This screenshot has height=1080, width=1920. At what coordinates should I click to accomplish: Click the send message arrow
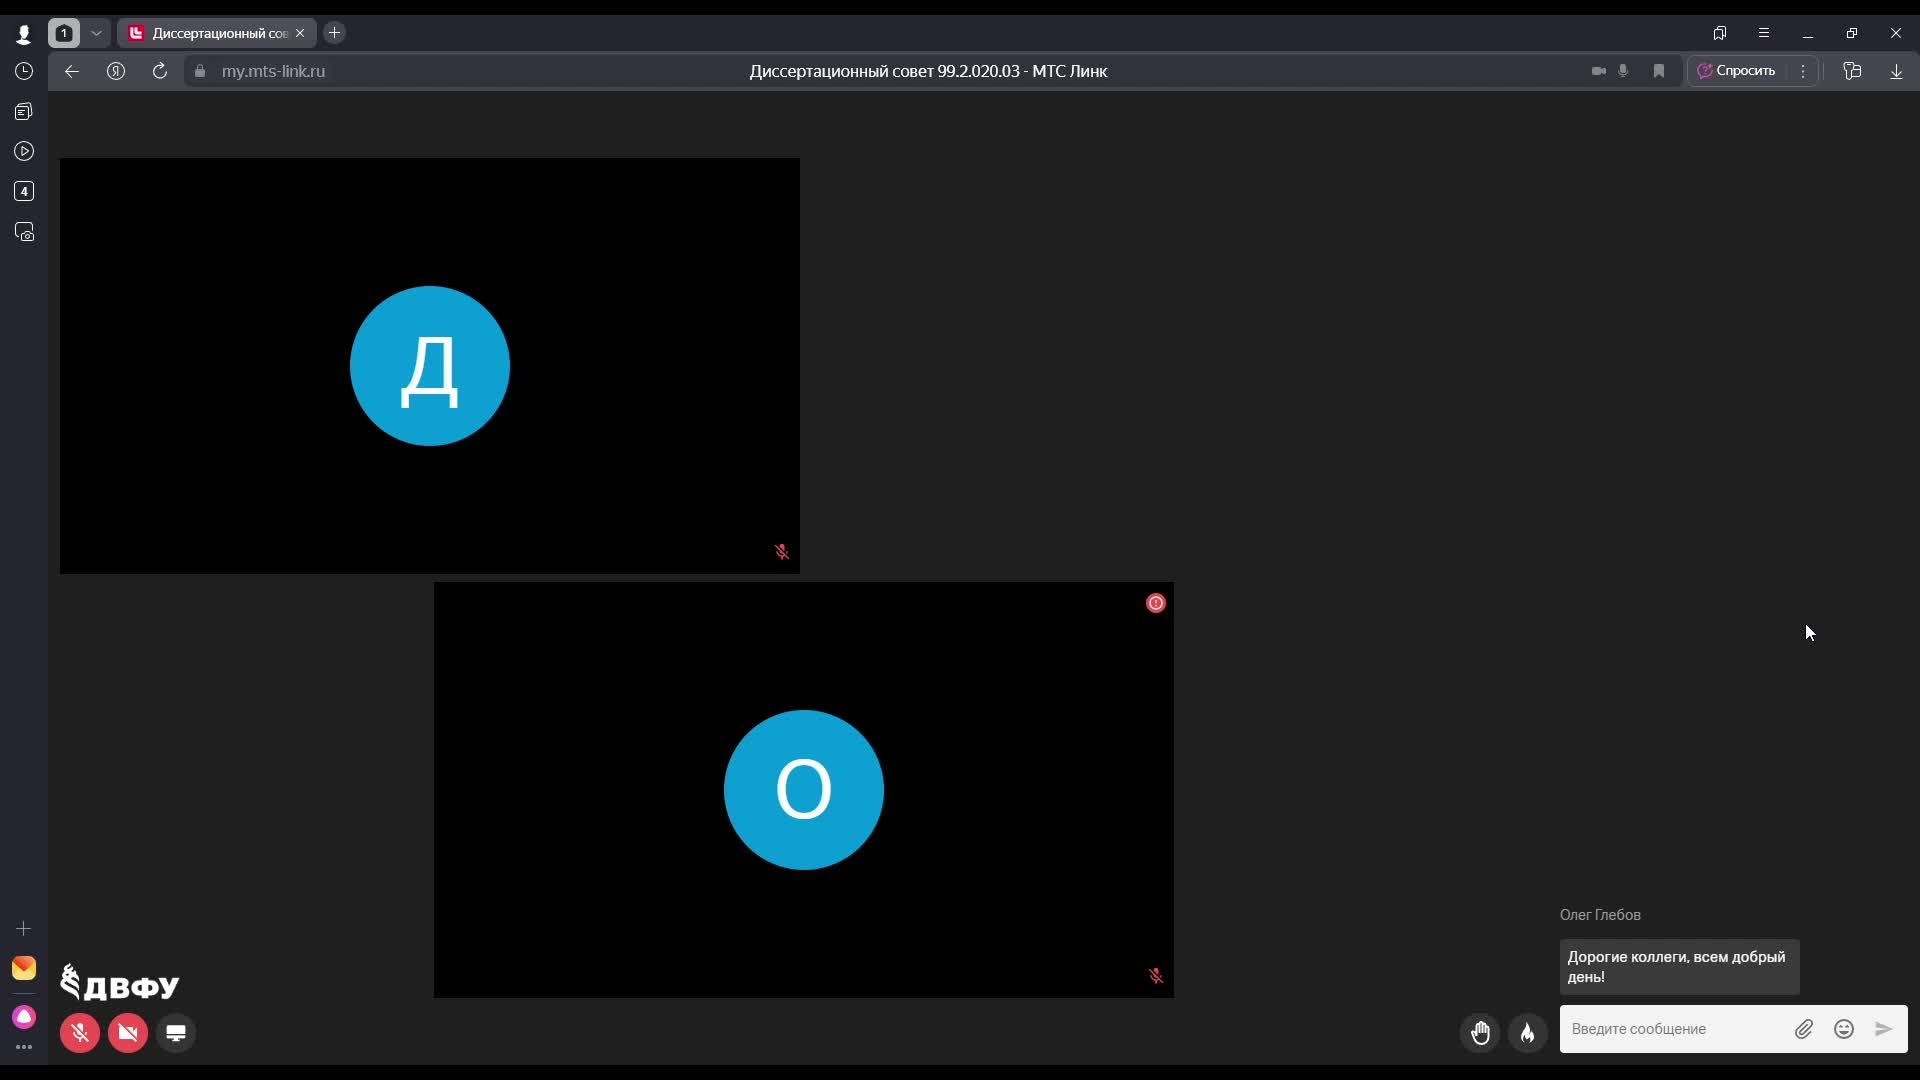pos(1883,1029)
